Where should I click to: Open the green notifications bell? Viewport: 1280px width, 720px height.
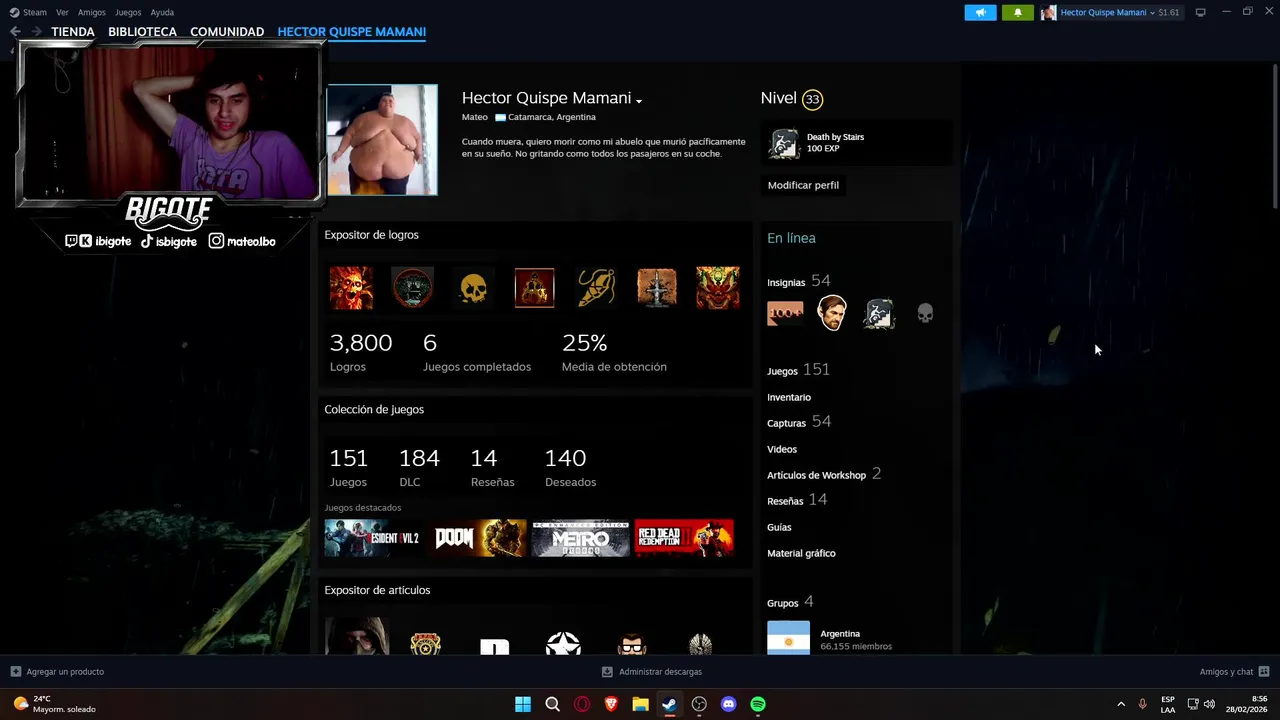1017,12
